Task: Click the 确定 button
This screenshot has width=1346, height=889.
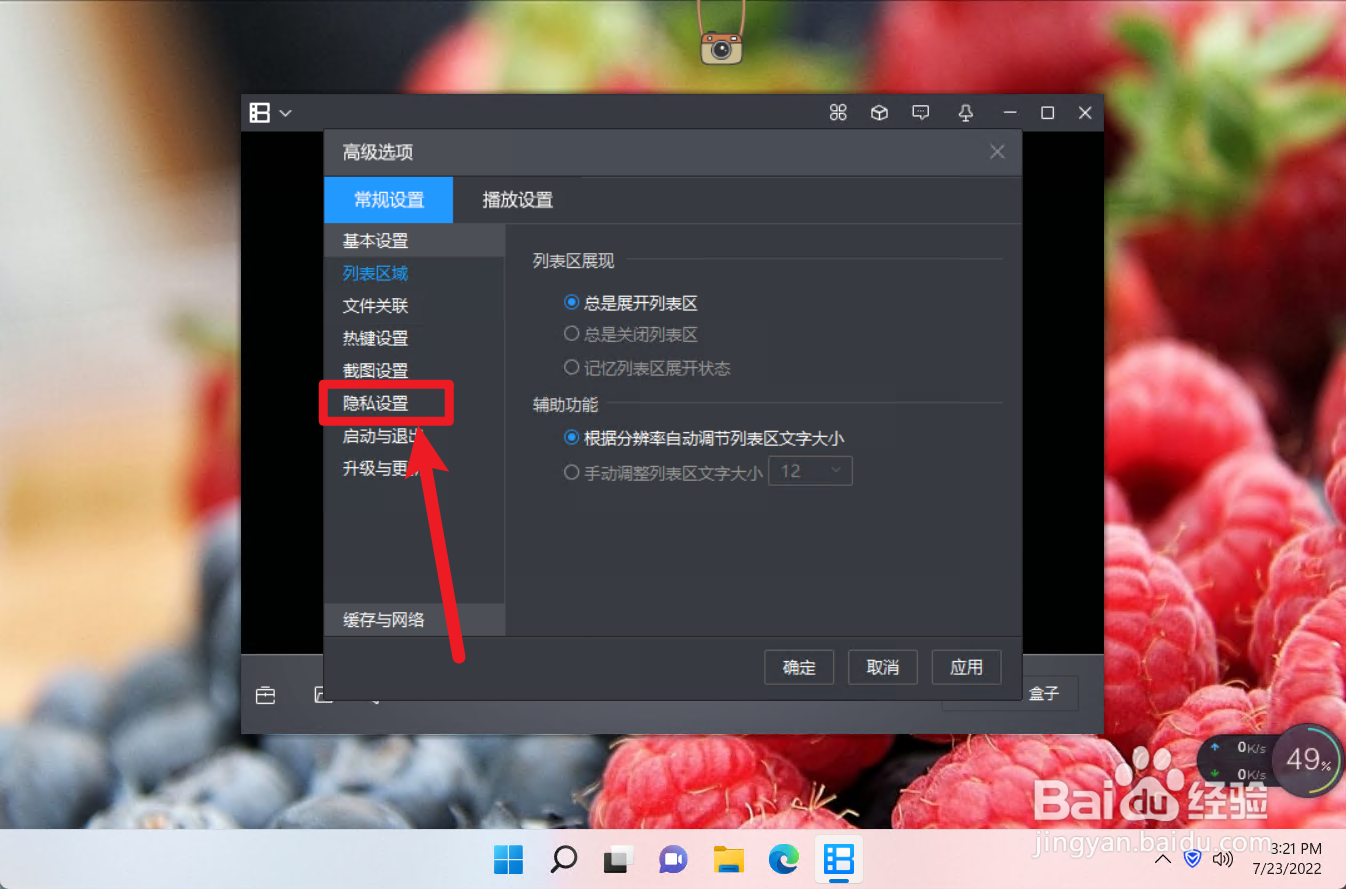Action: tap(799, 667)
